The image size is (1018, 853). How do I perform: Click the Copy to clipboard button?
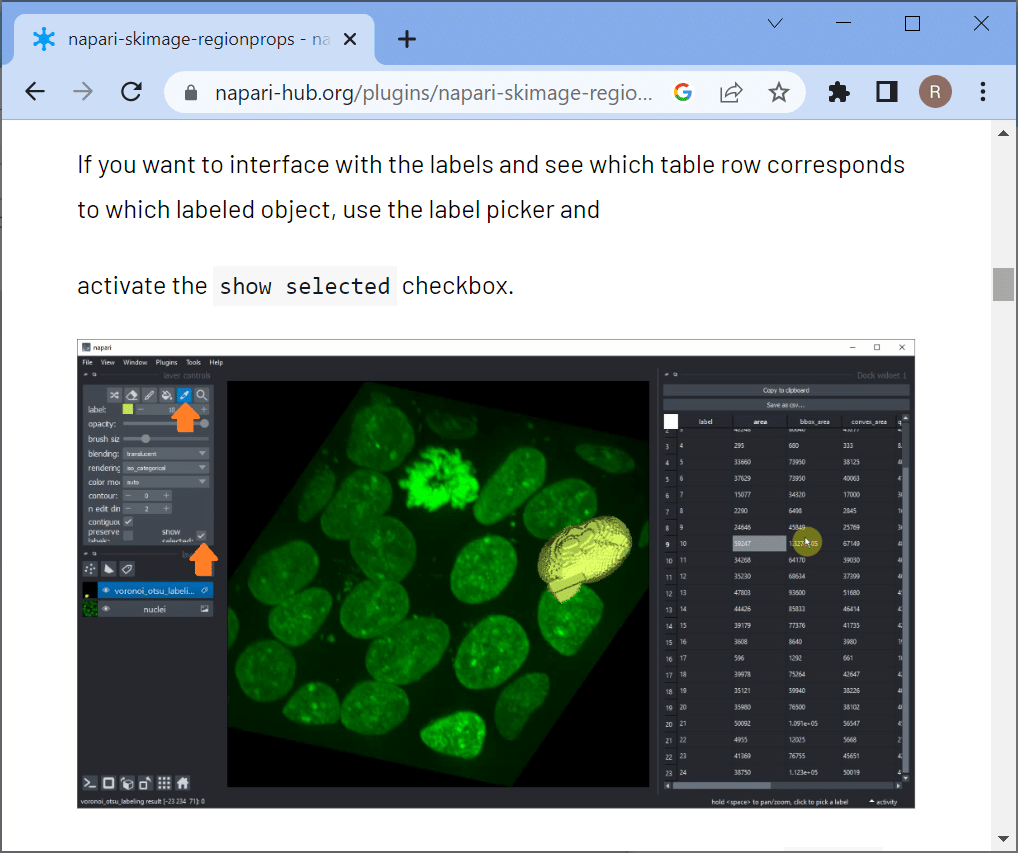[785, 390]
